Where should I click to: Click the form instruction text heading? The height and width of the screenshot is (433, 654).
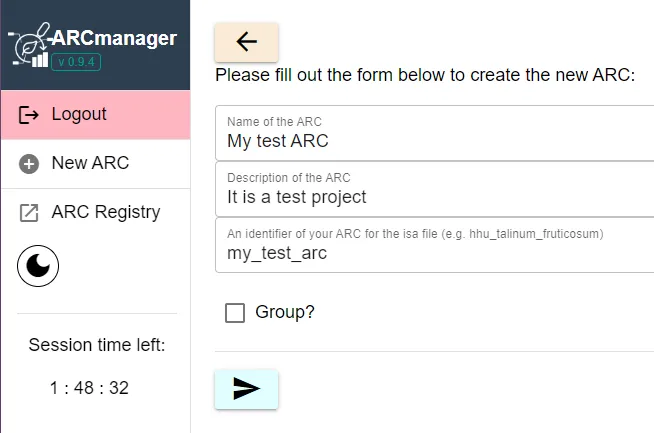click(425, 75)
